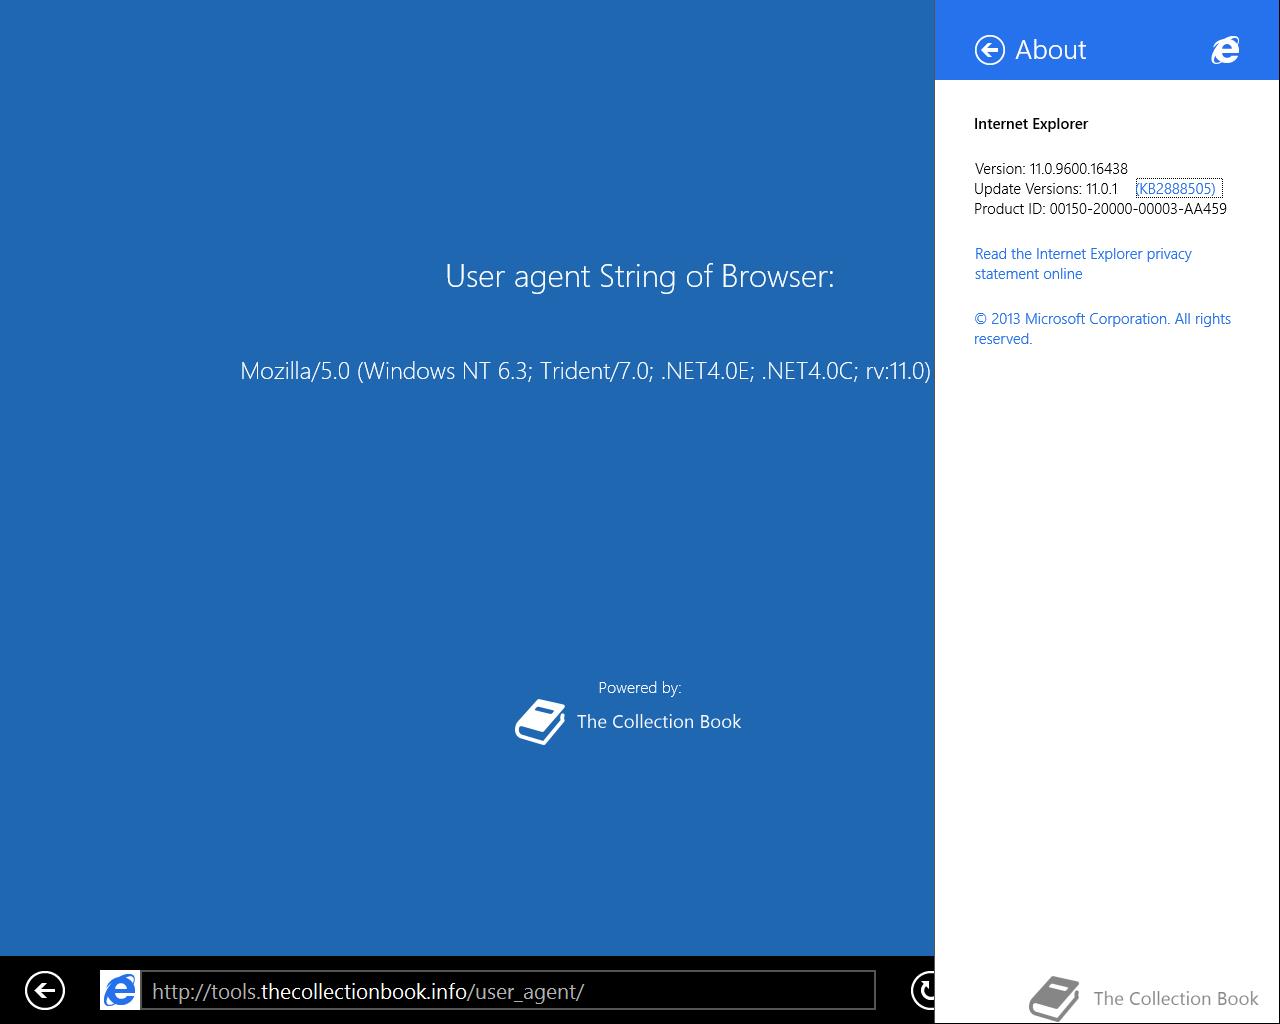The height and width of the screenshot is (1024, 1280).
Task: Click the About panel title
Action: (1050, 50)
